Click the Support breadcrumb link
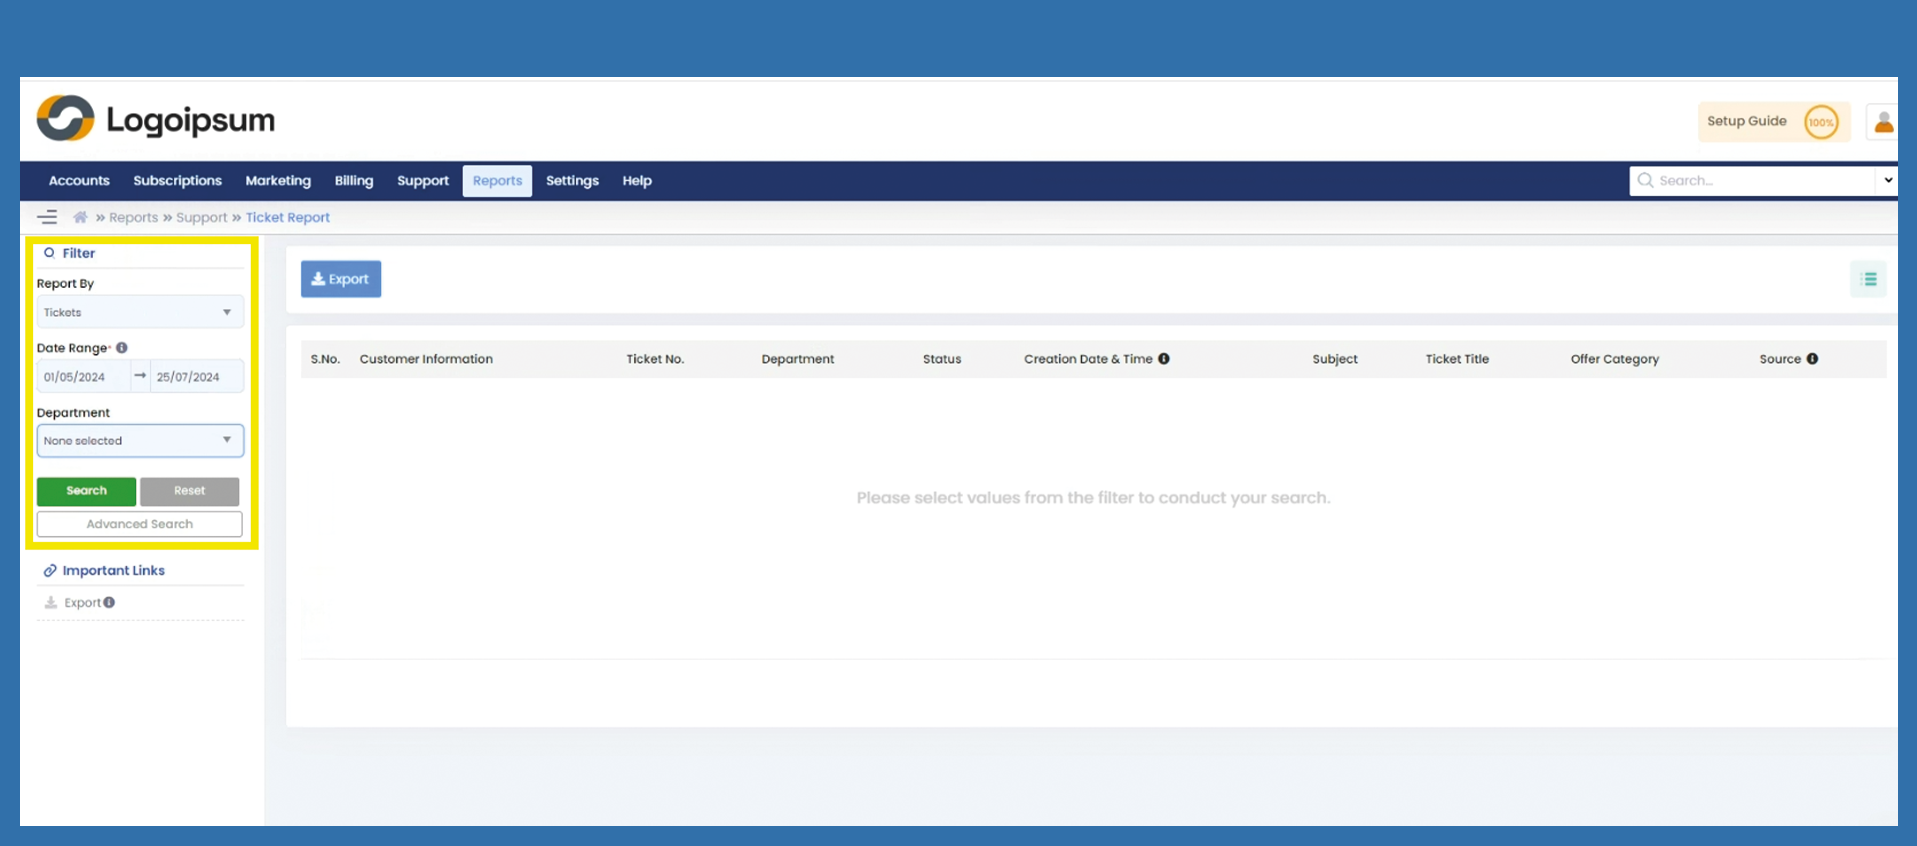 tap(202, 217)
